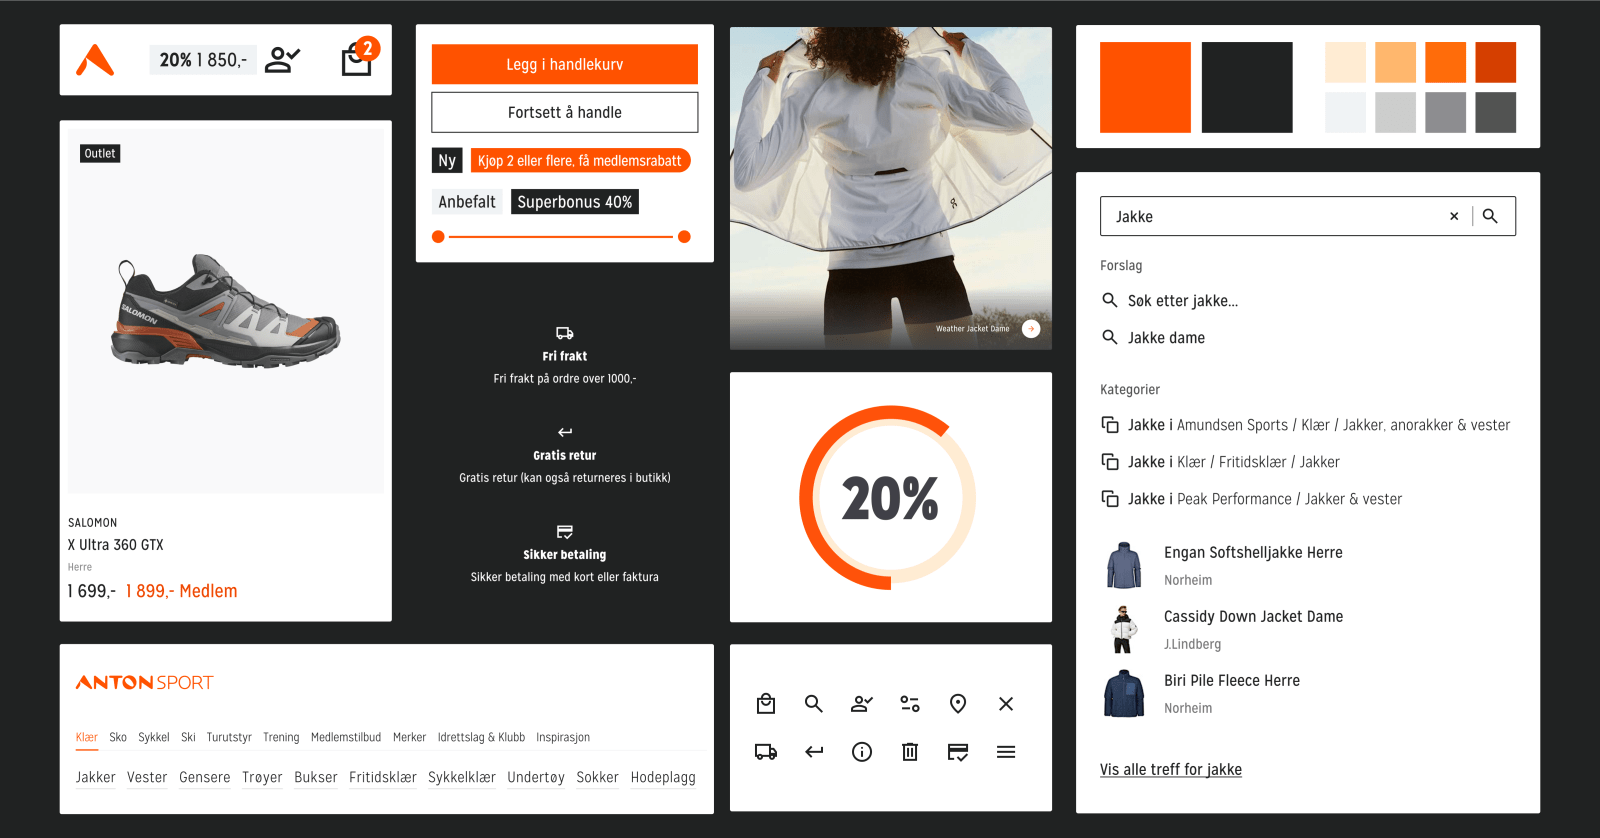Click Legg i handlekurv button
The width and height of the screenshot is (1600, 838).
[x=565, y=64]
